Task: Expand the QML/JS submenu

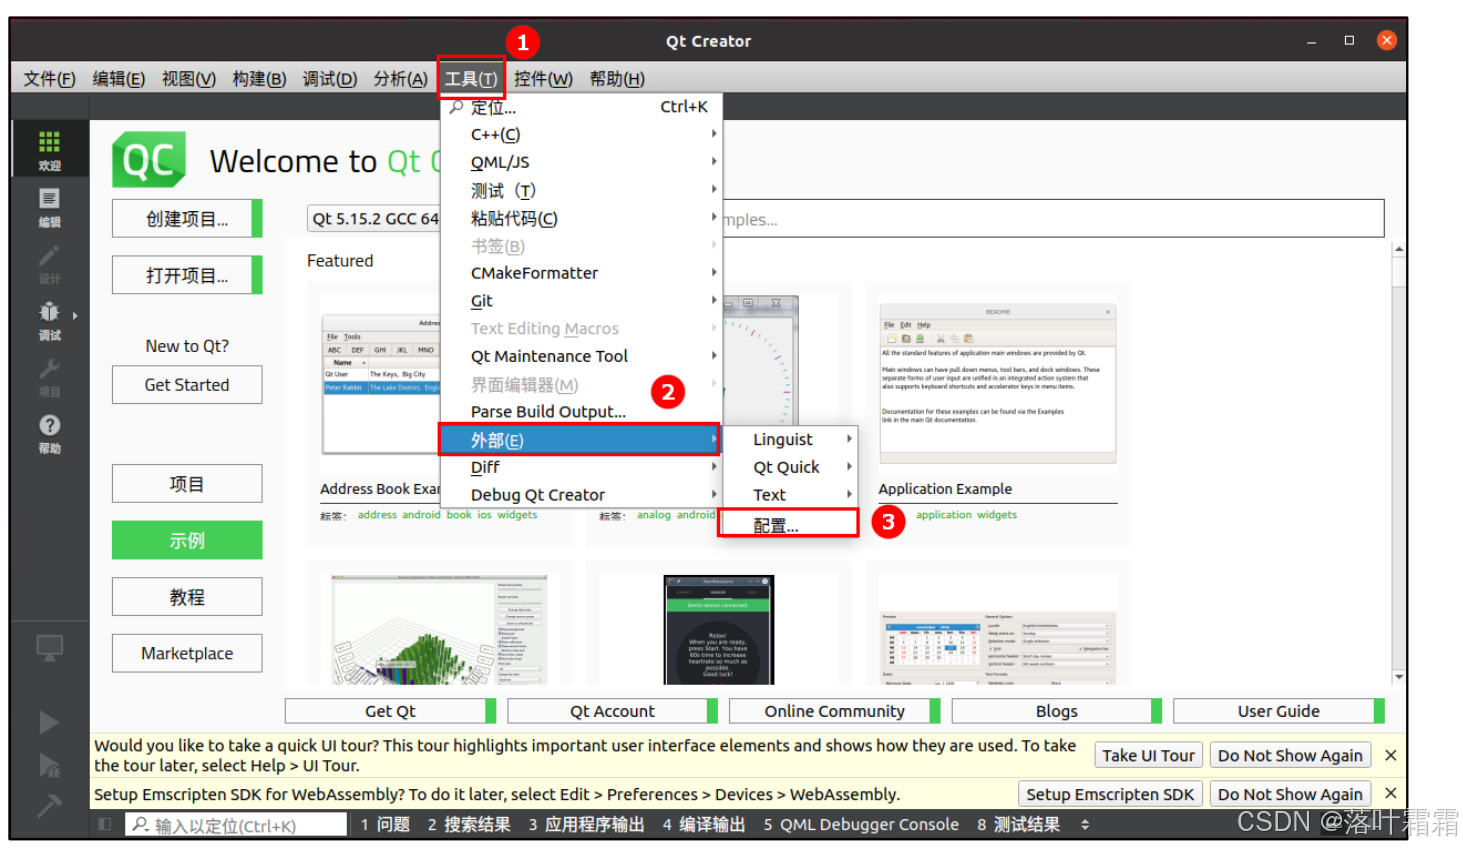Action: (581, 162)
